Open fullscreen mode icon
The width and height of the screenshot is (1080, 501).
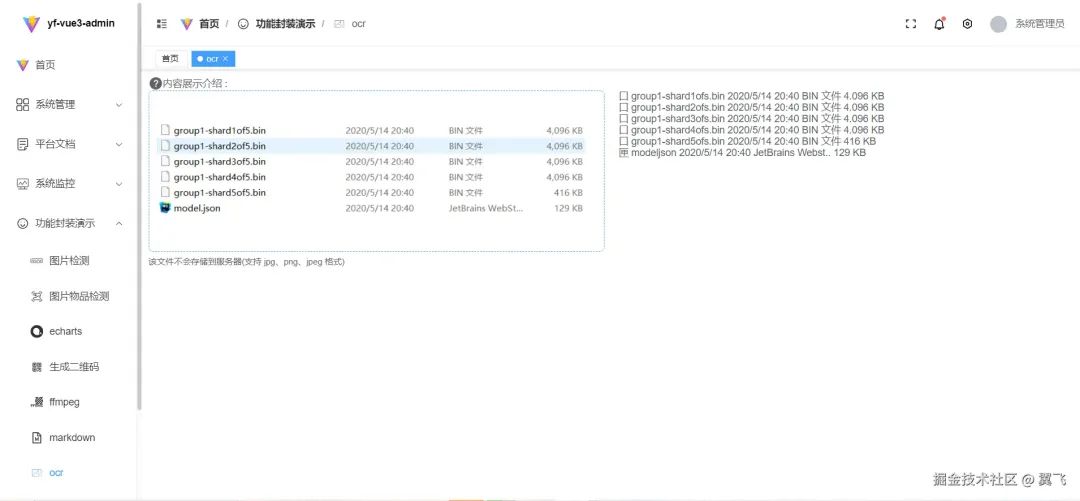pos(911,23)
